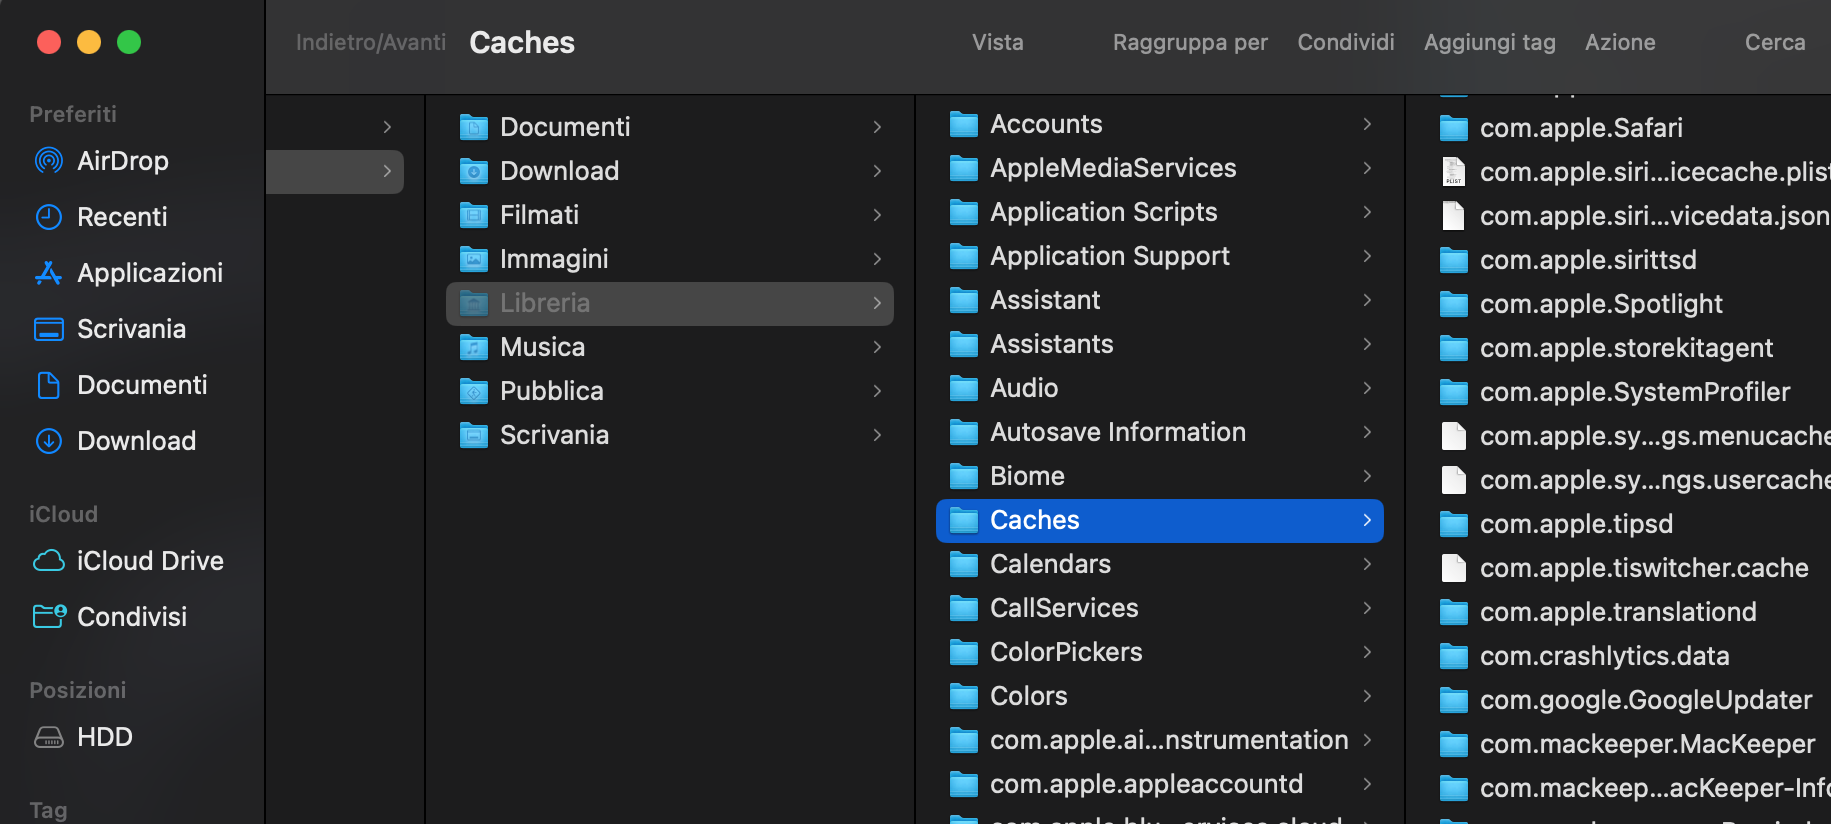Click the com.apple.Safari folder icon
Viewport: 1831px width, 824px height.
1453,128
